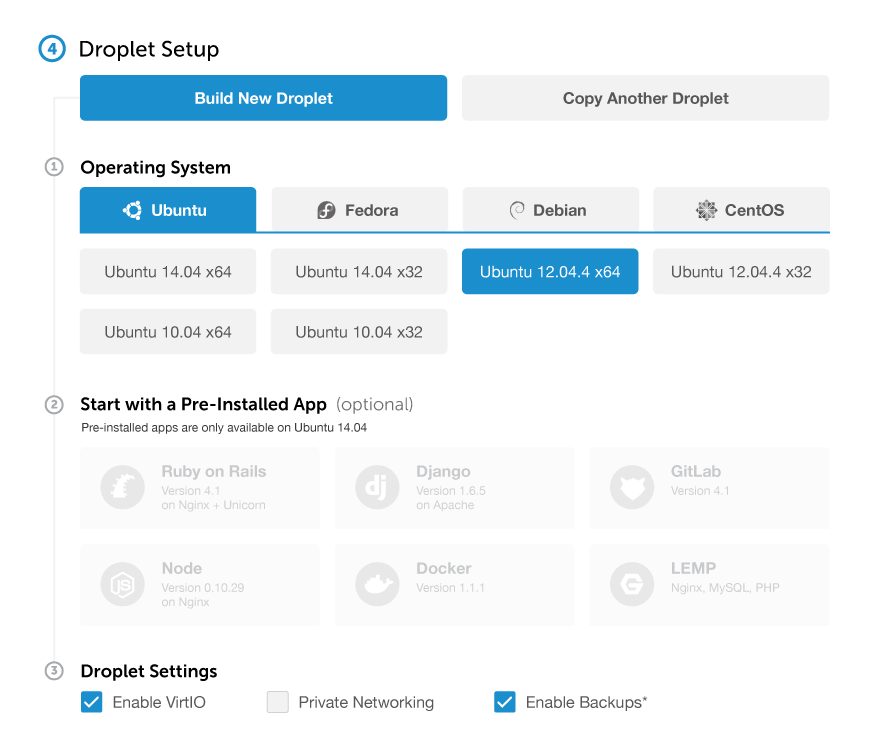The height and width of the screenshot is (752, 876).
Task: Toggle the Enable VirtIO checkbox
Action: pyautogui.click(x=92, y=702)
